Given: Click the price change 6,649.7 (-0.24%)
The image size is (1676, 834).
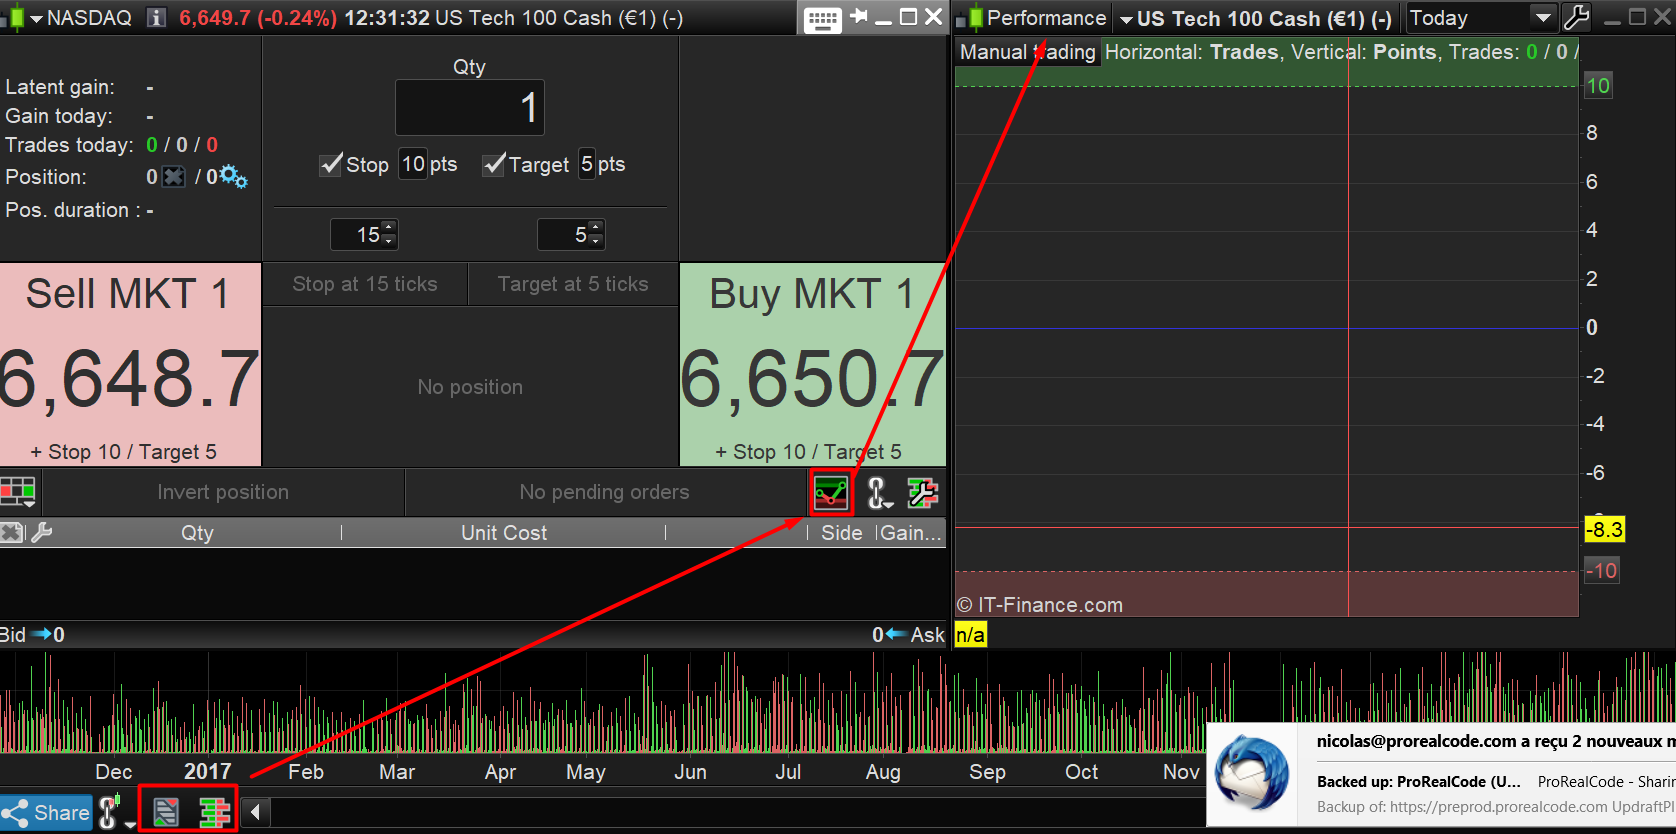Looking at the screenshot, I should pos(258,18).
